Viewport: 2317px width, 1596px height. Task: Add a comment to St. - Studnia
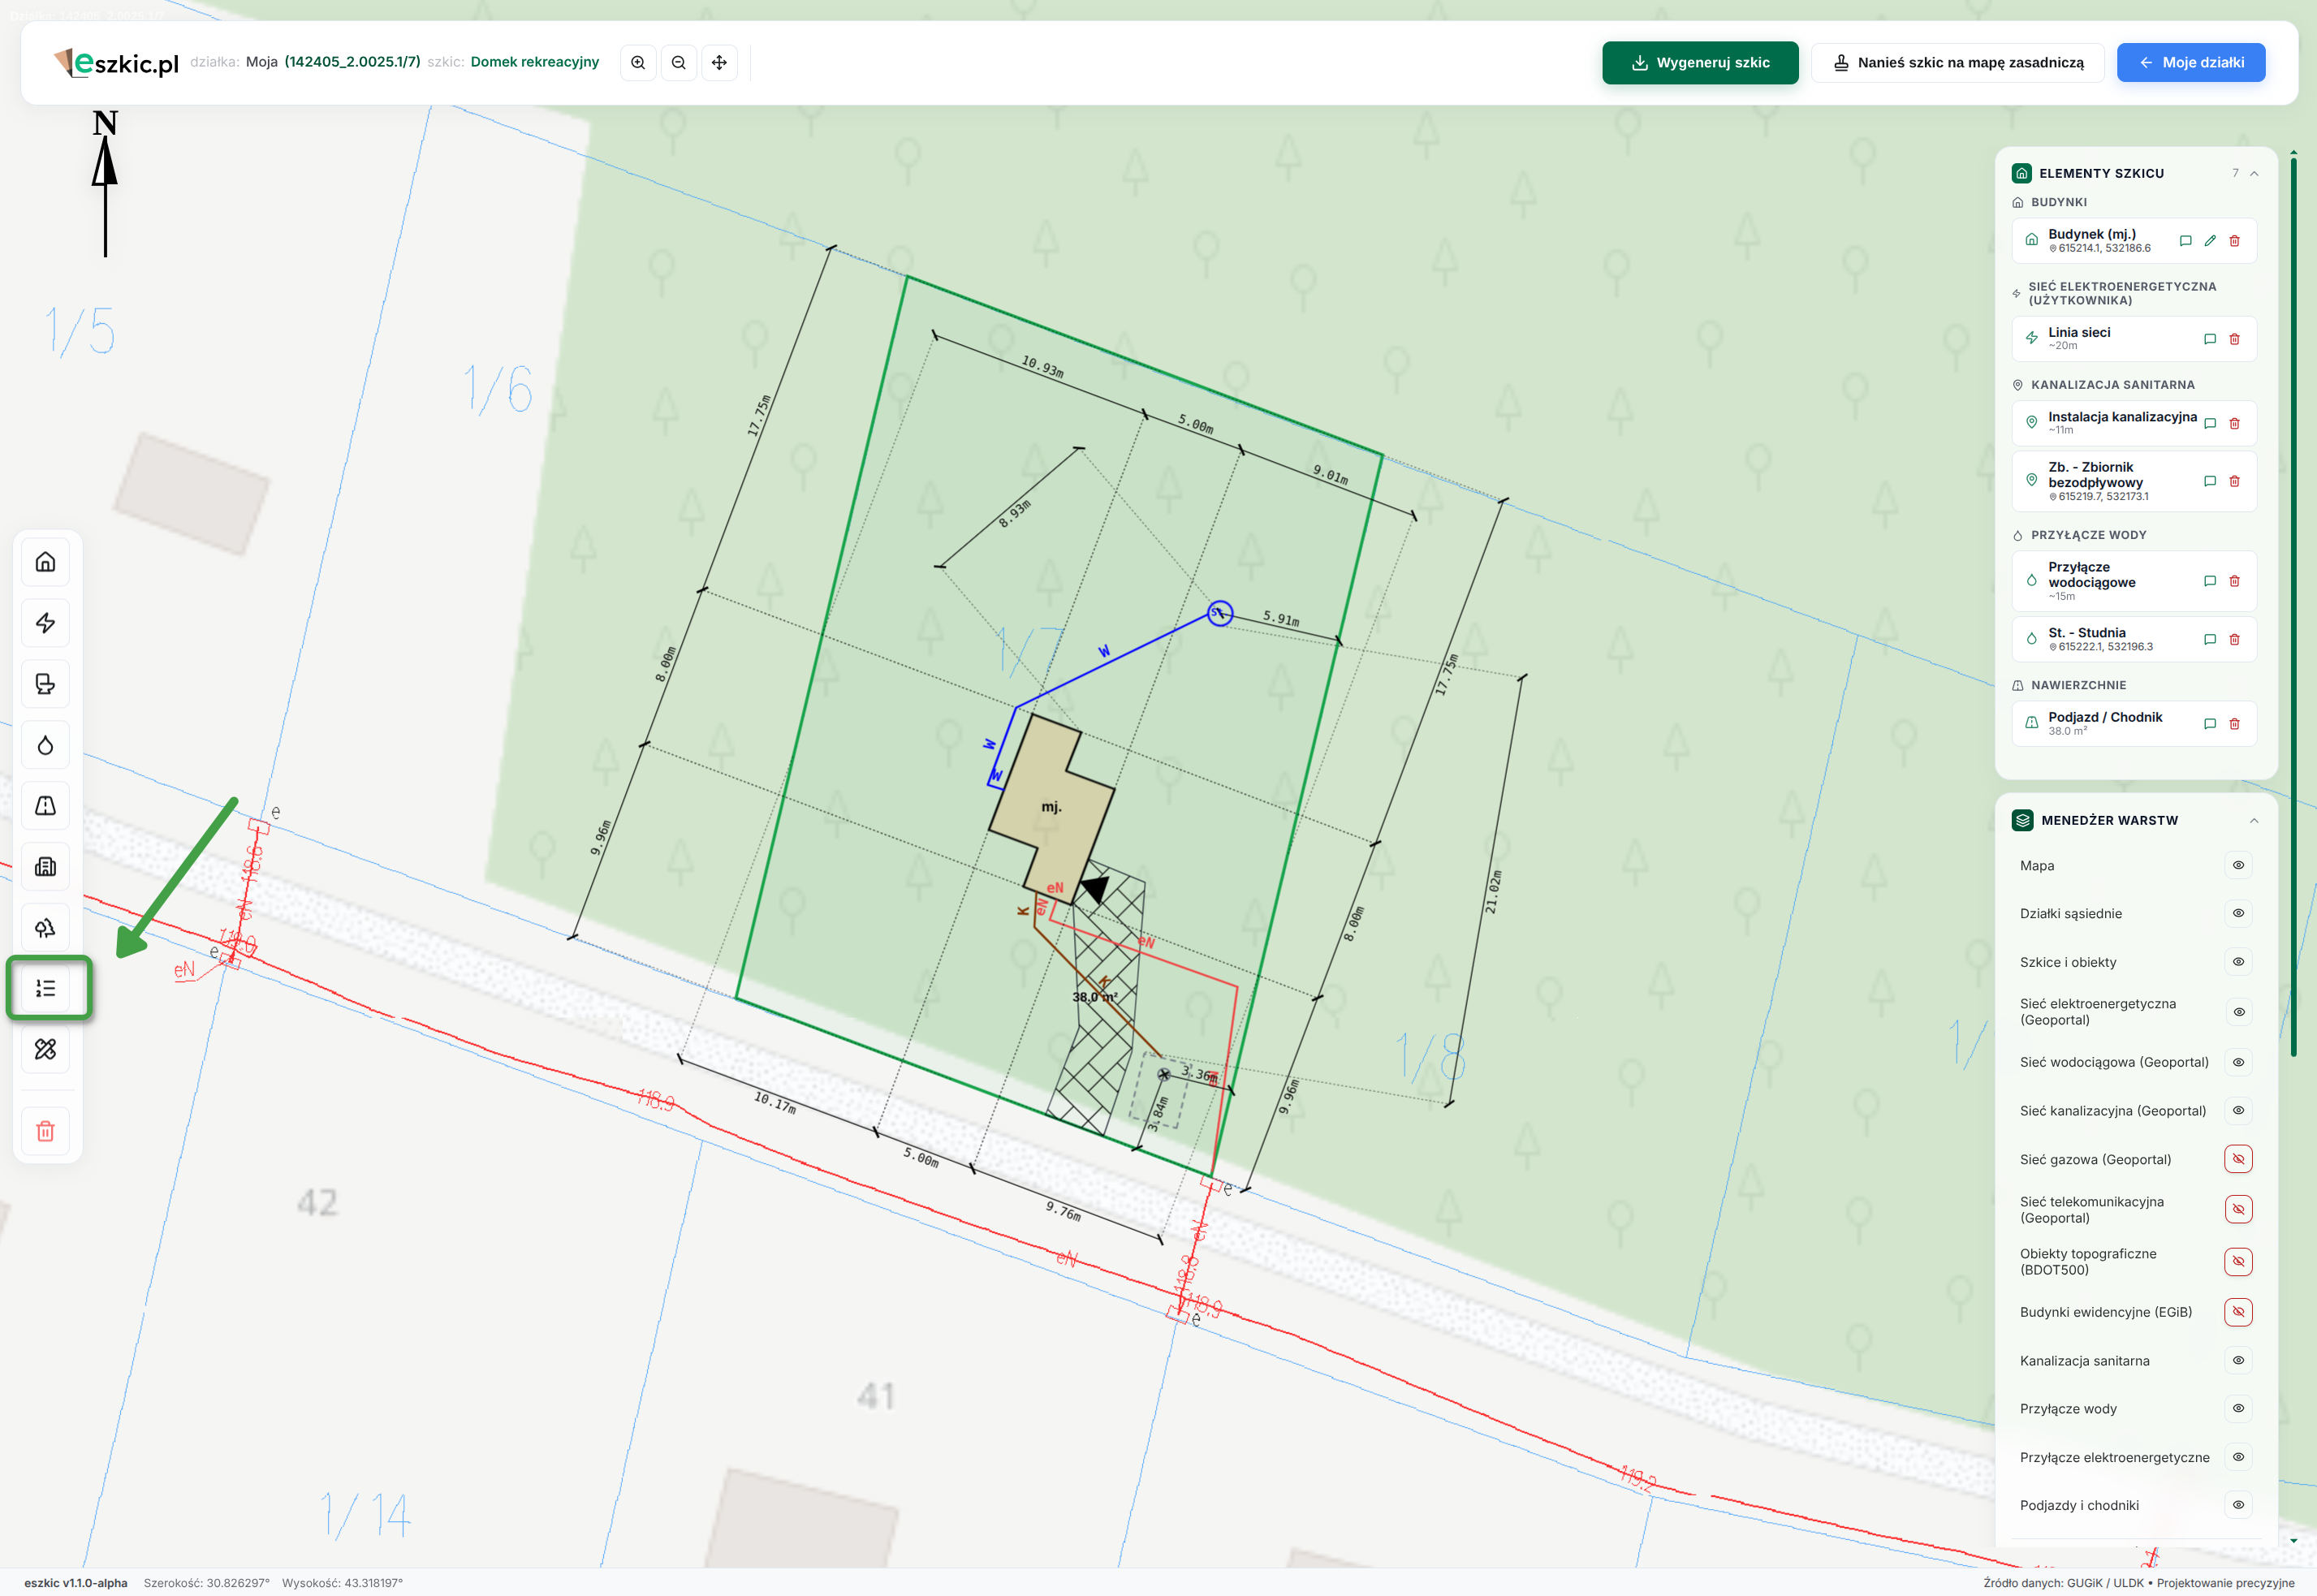pos(2210,639)
